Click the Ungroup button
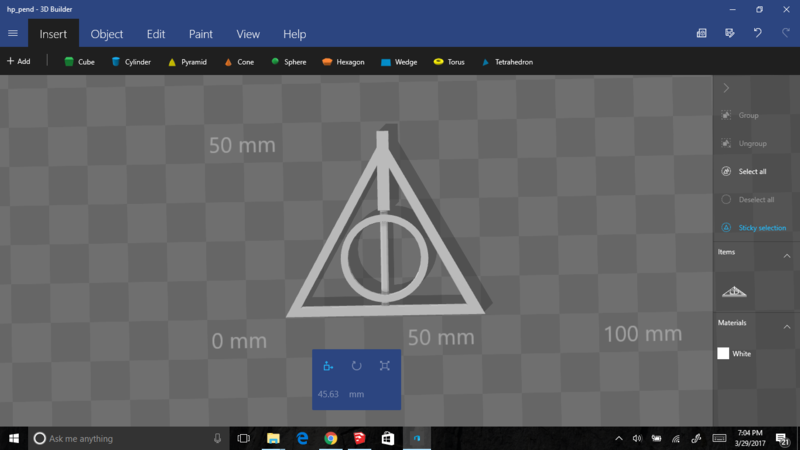Viewport: 800px width, 450px height. [x=744, y=143]
